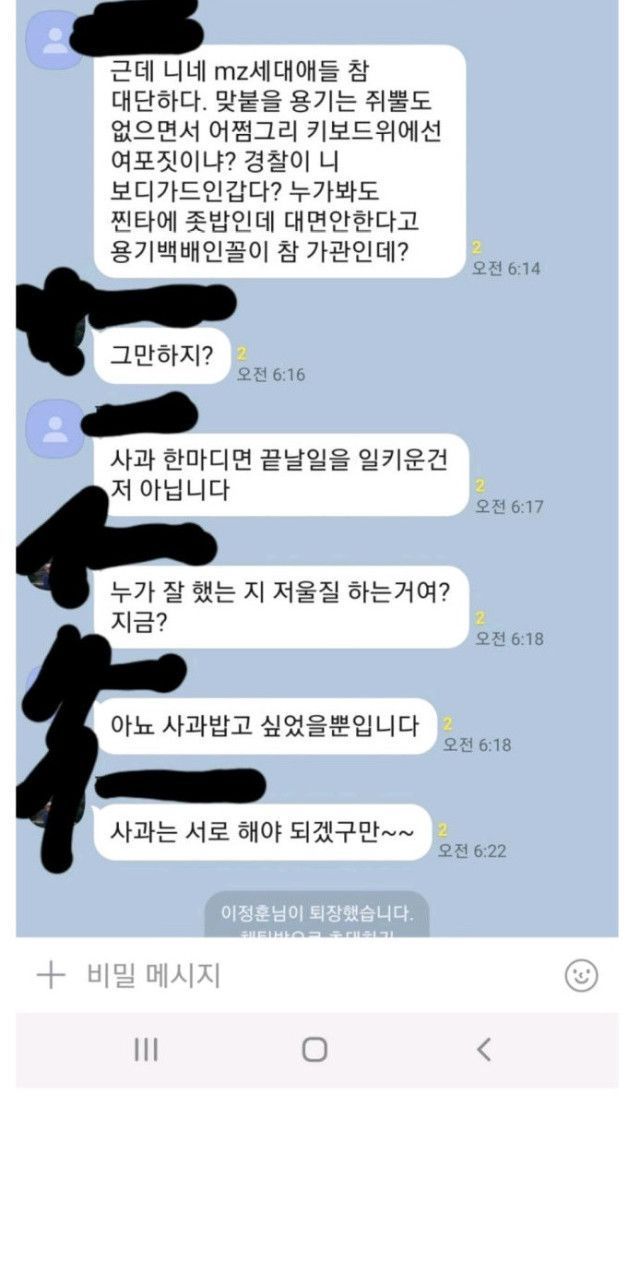Open profile avatar beside the mz세대 message

tap(53, 41)
